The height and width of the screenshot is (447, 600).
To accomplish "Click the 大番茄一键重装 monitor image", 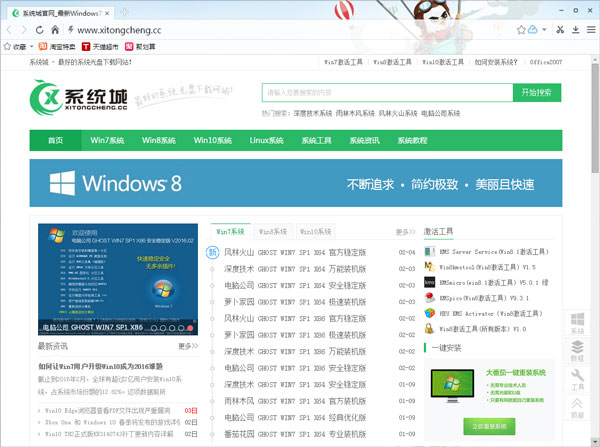I will 452,386.
